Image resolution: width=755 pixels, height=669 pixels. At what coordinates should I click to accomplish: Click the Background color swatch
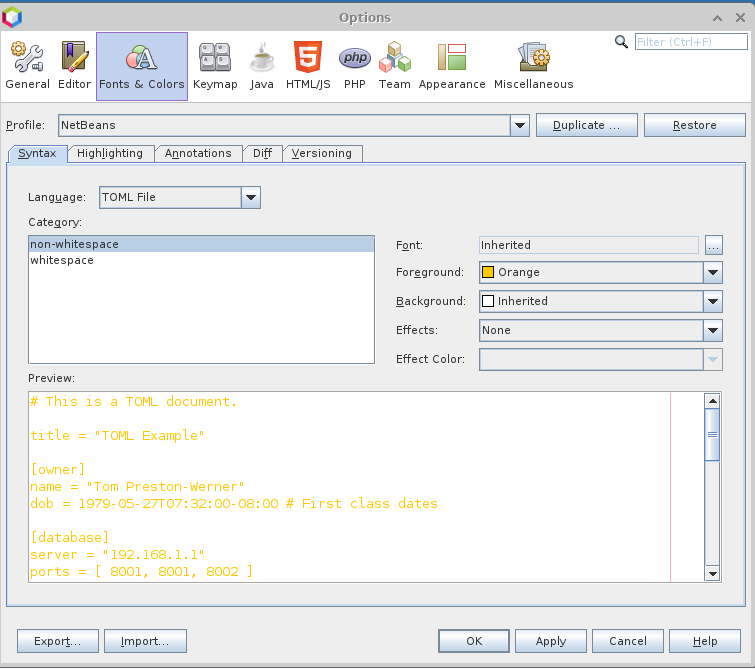[489, 302]
